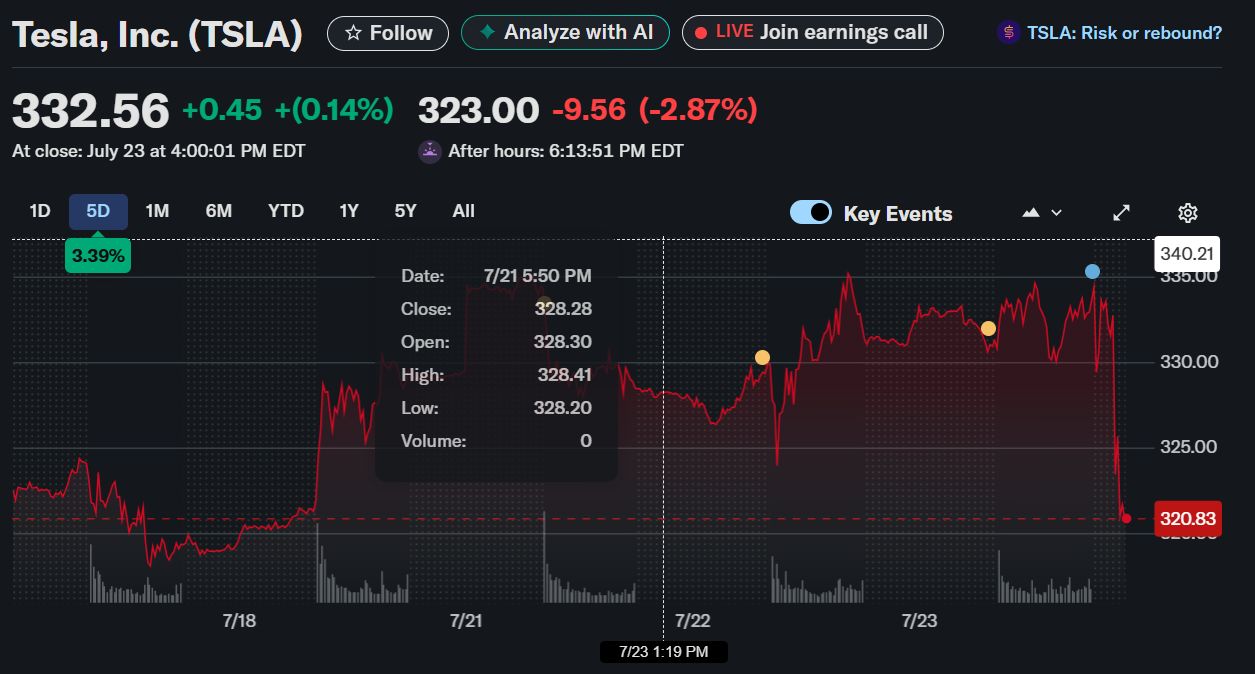The image size is (1255, 674).
Task: Toggle off the Key Events switch
Action: click(810, 212)
